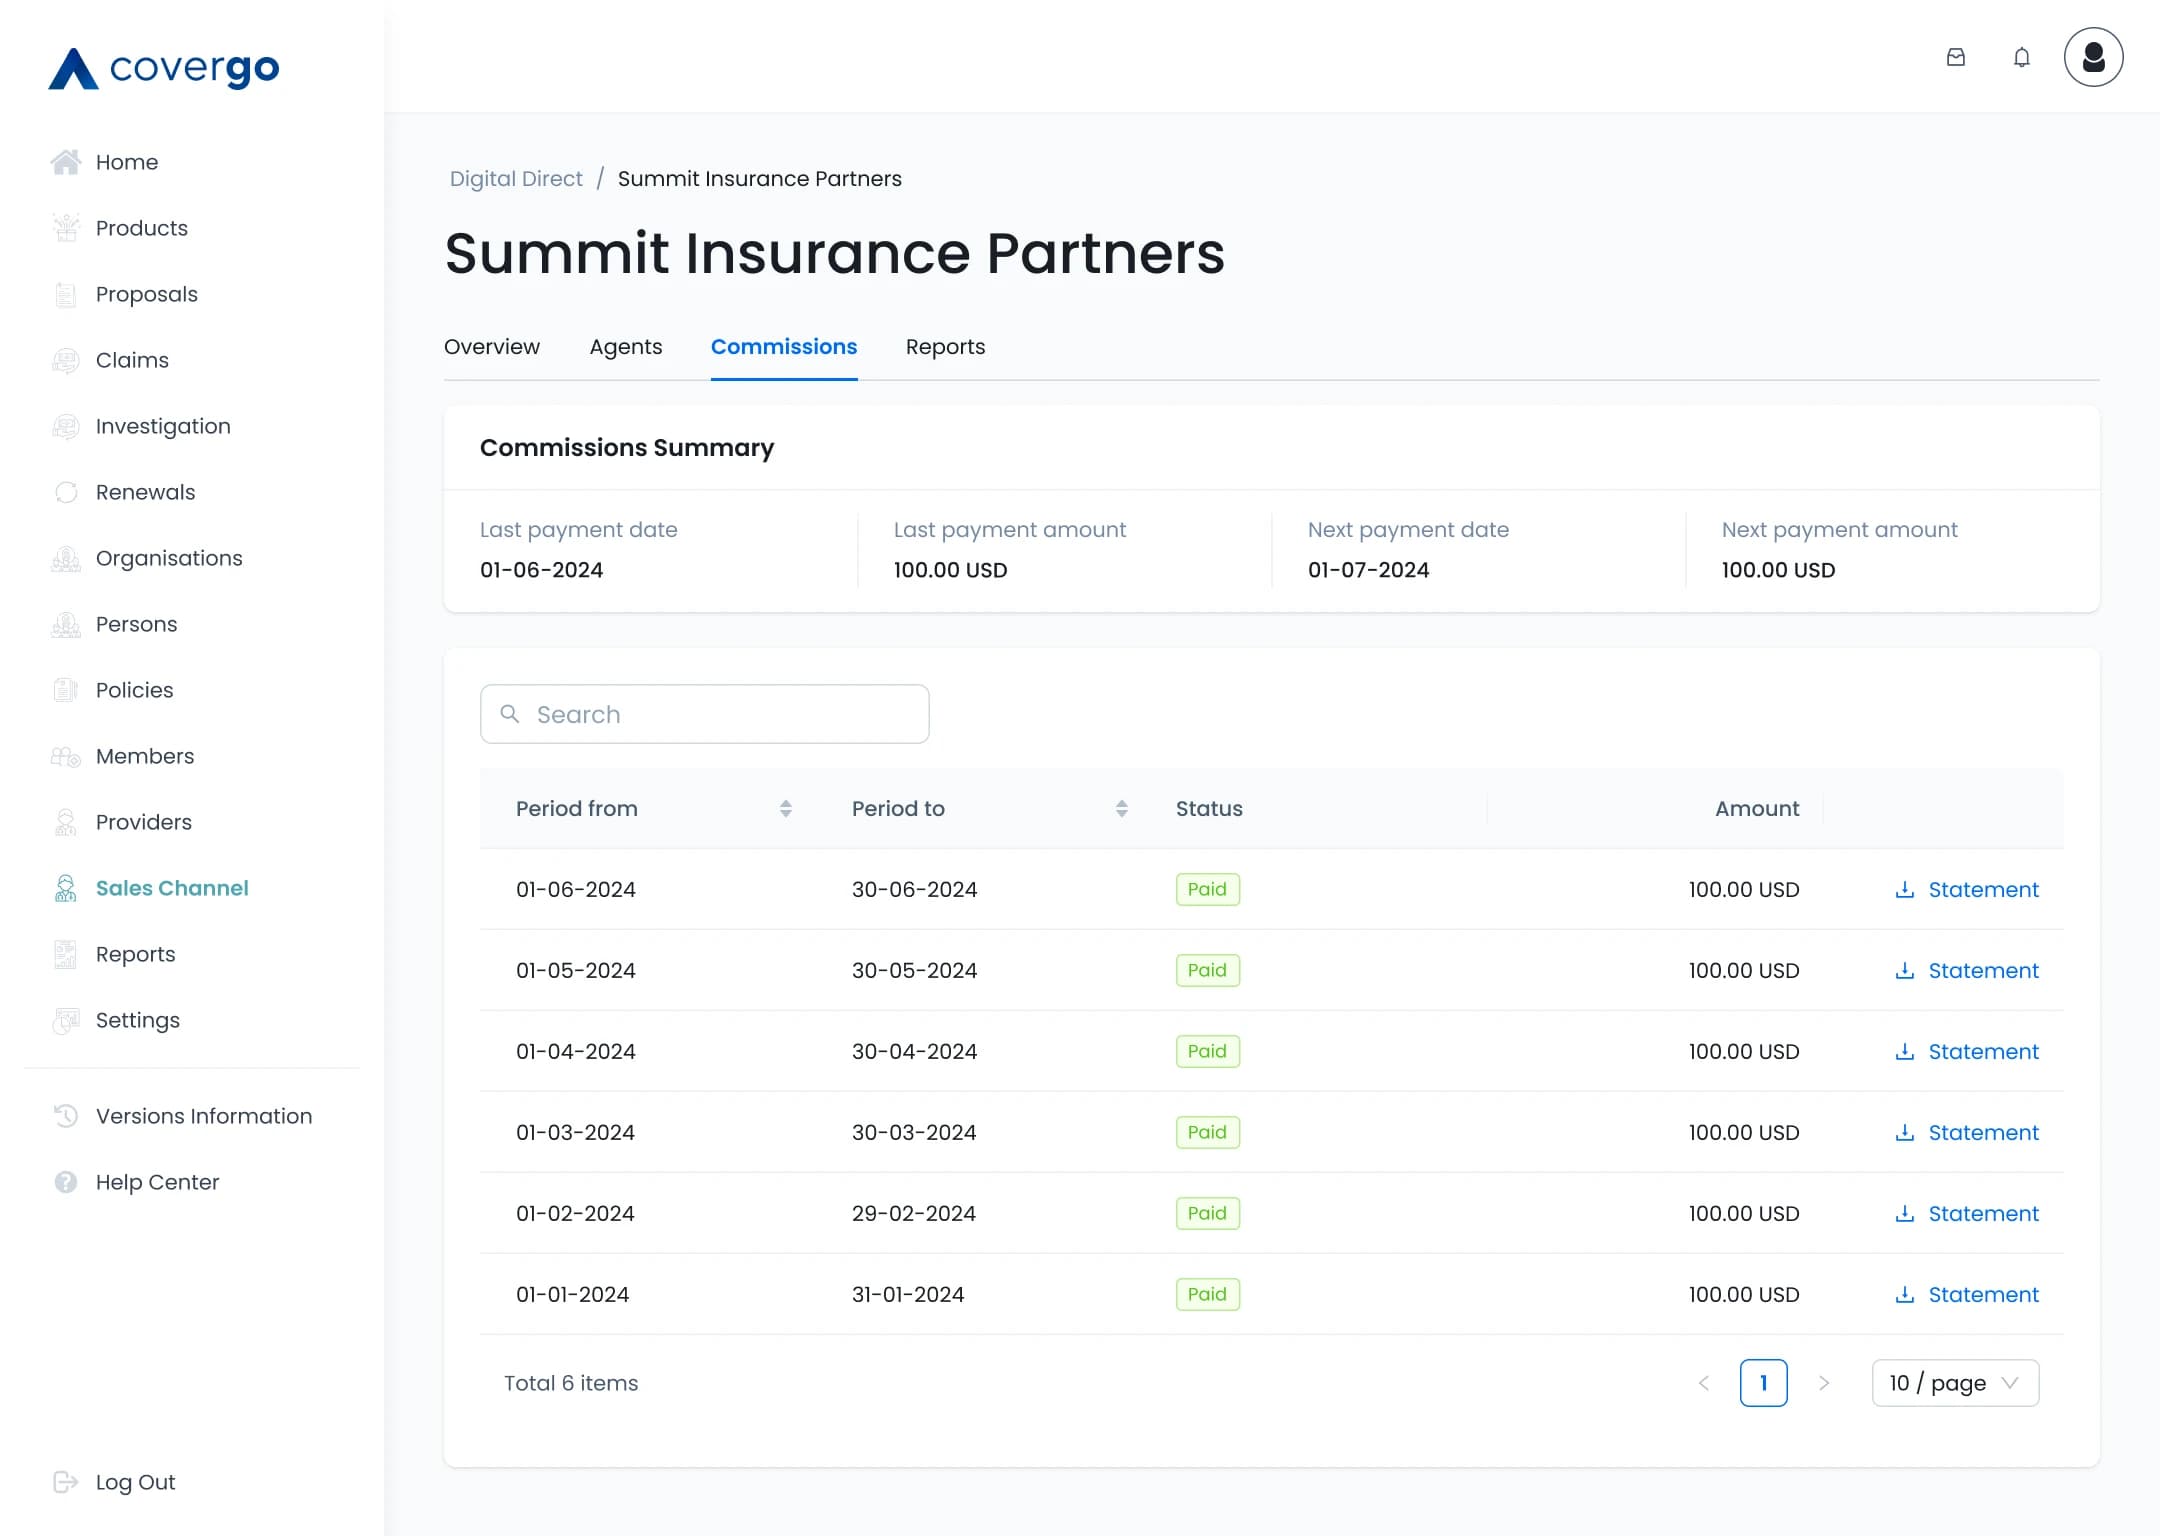Click the Summit Insurance Partners breadcrumb text
The image size is (2160, 1536).
(x=760, y=178)
